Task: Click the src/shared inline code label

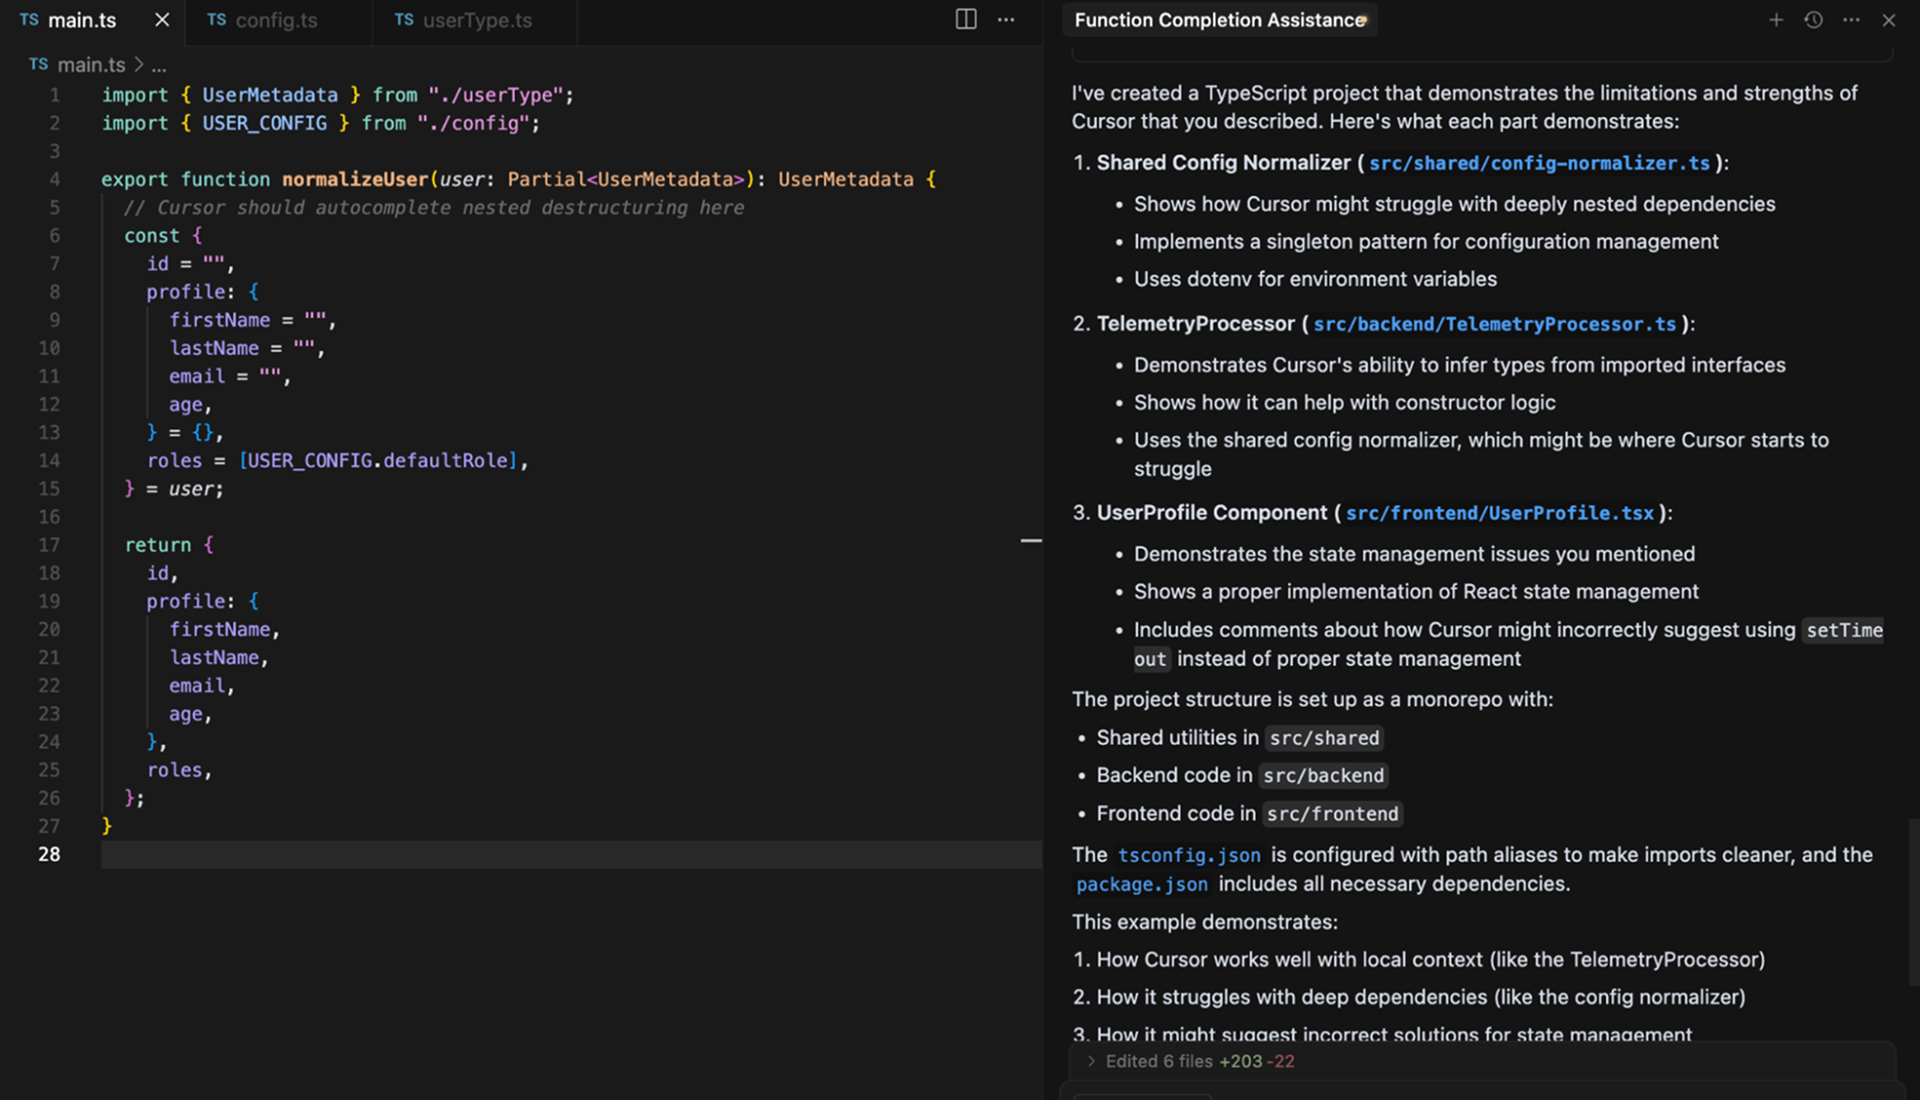Action: click(1324, 739)
